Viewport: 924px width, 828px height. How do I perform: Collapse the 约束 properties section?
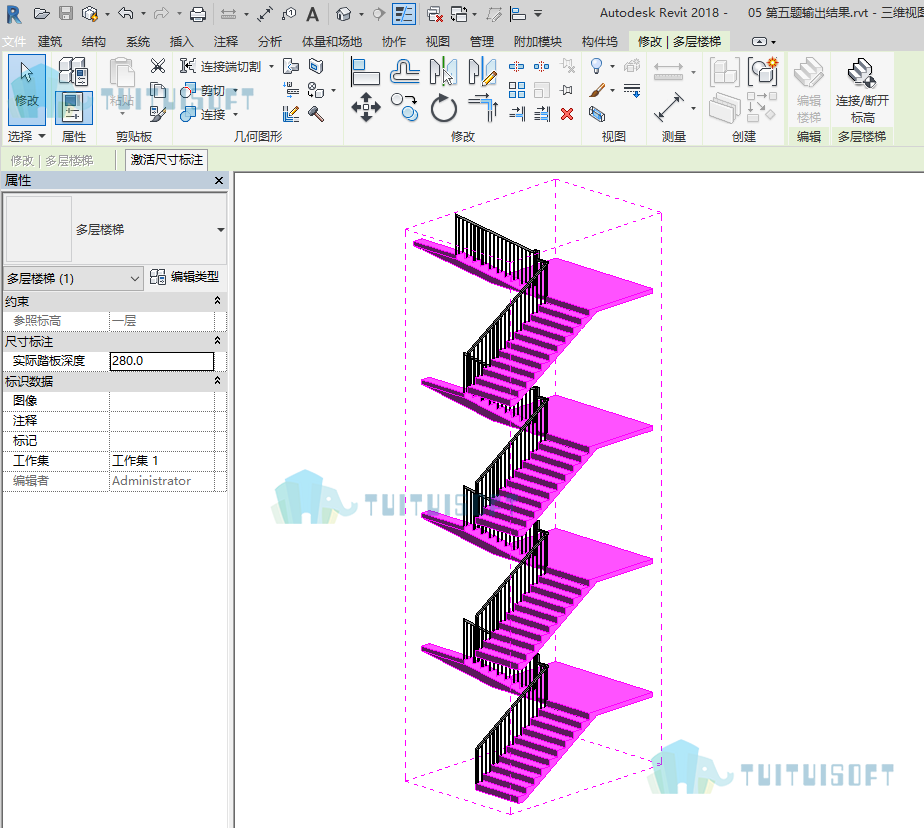pos(217,301)
